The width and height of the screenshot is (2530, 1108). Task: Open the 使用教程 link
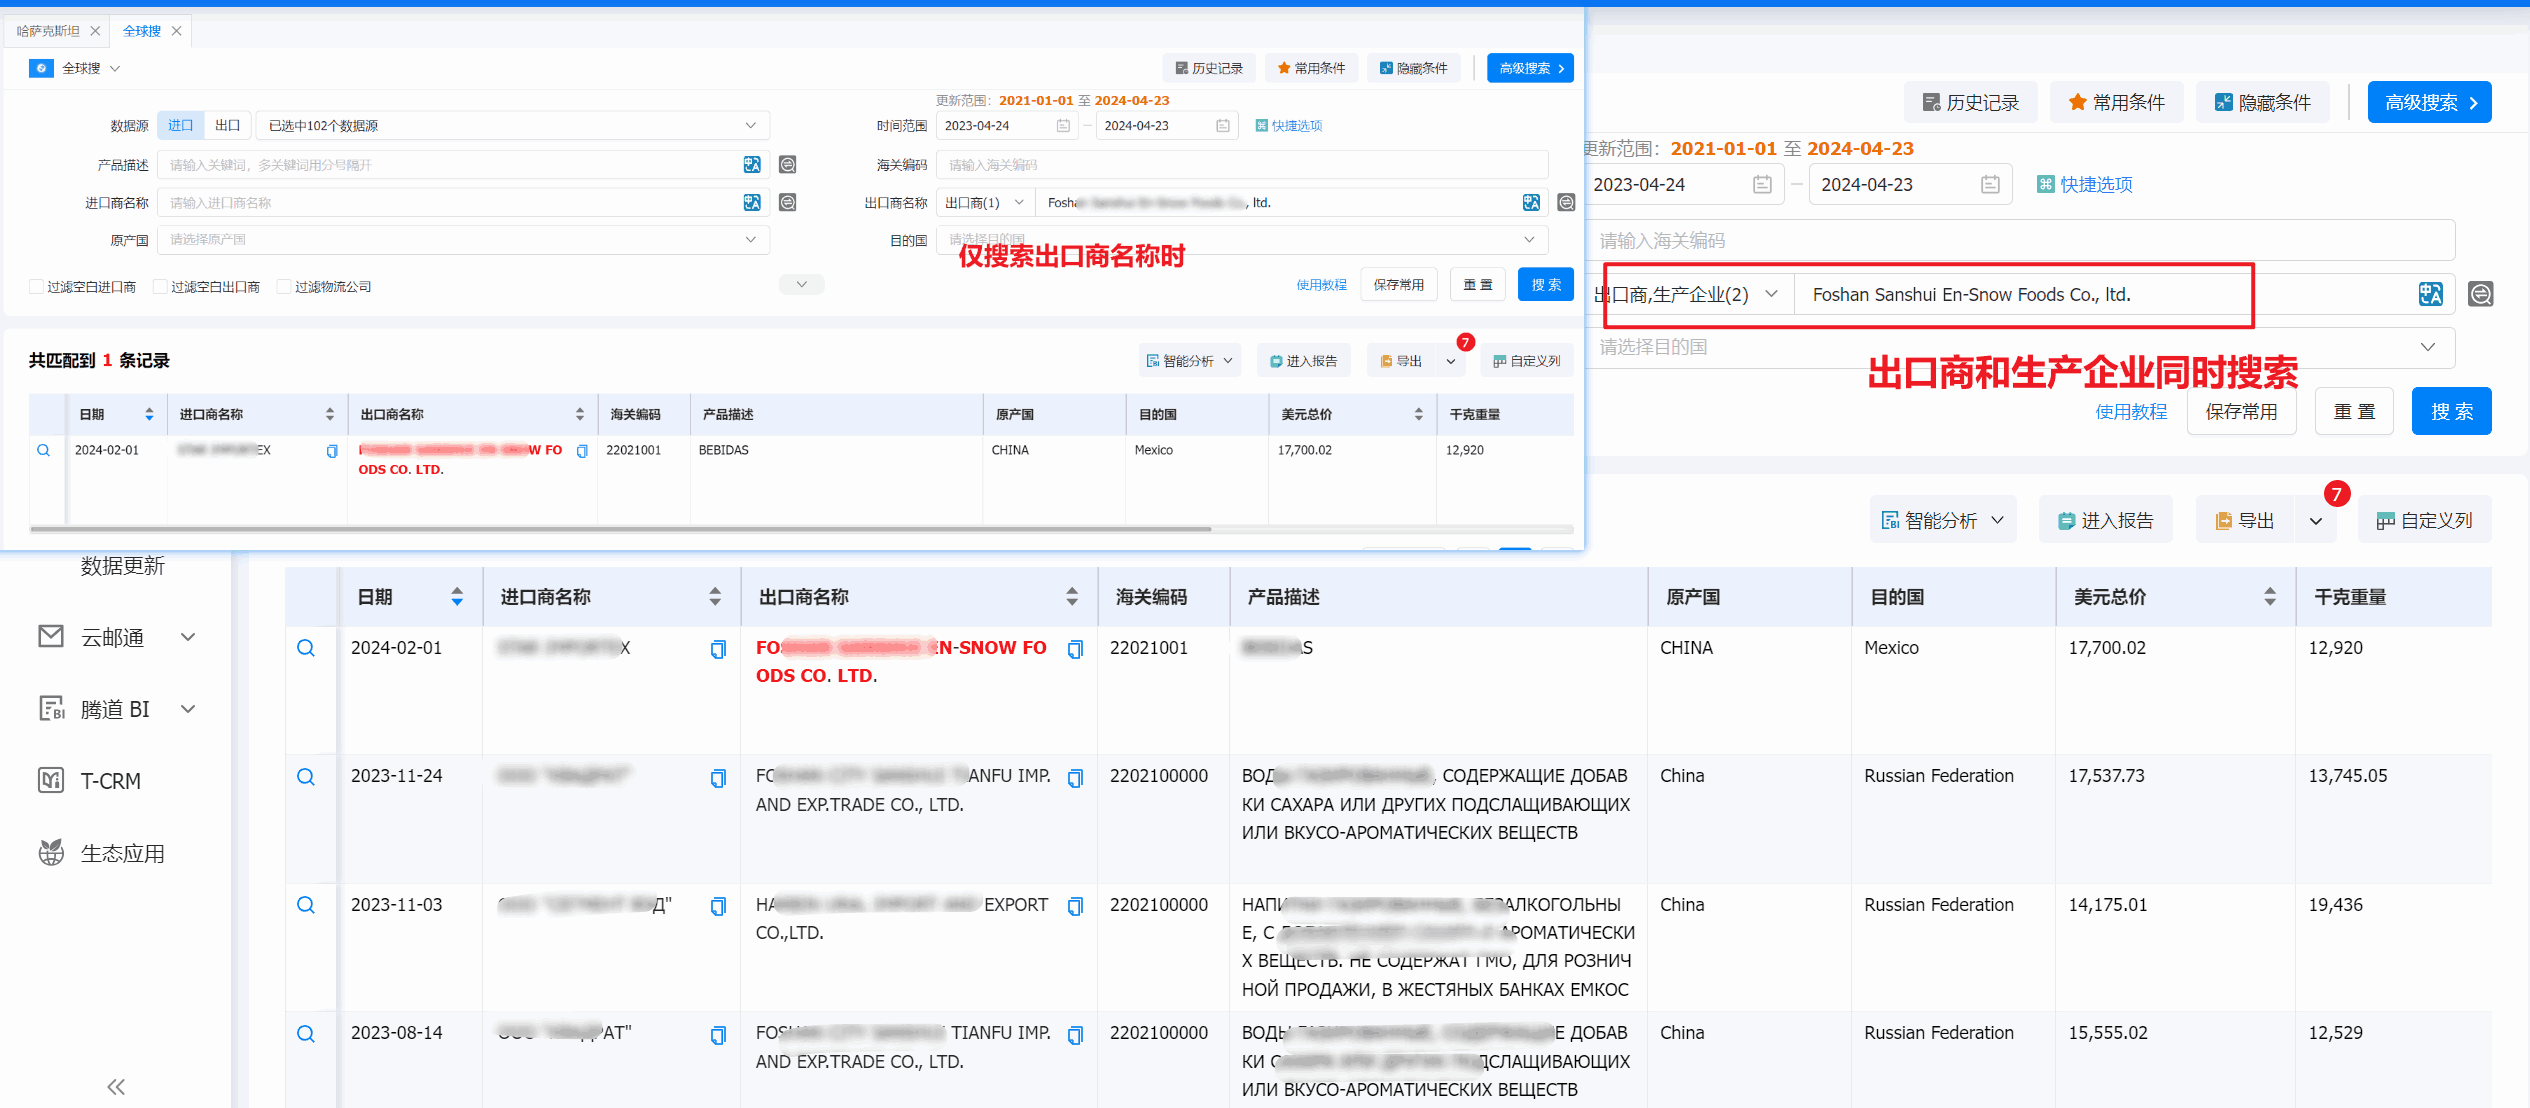[x=1320, y=284]
